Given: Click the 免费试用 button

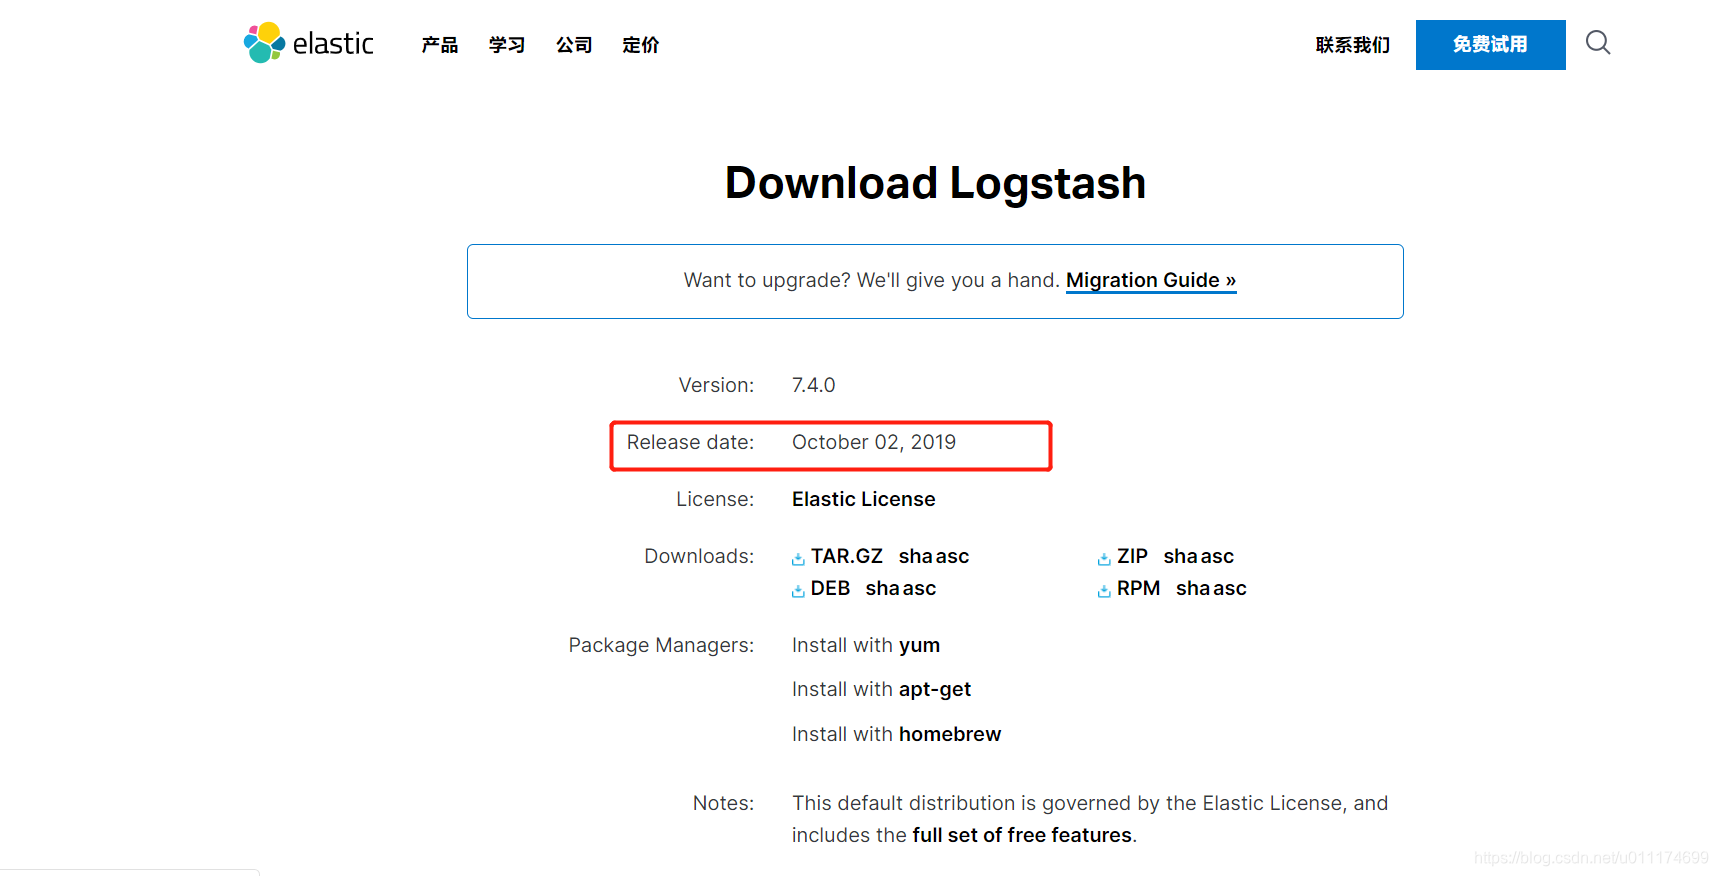Looking at the screenshot, I should pos(1491,45).
